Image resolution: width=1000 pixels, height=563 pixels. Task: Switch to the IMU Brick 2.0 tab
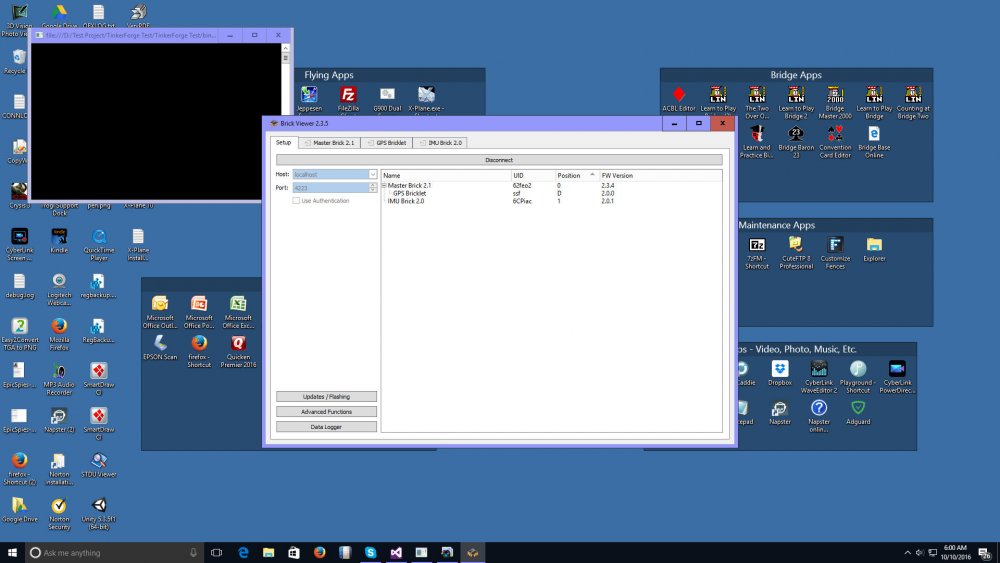440,143
